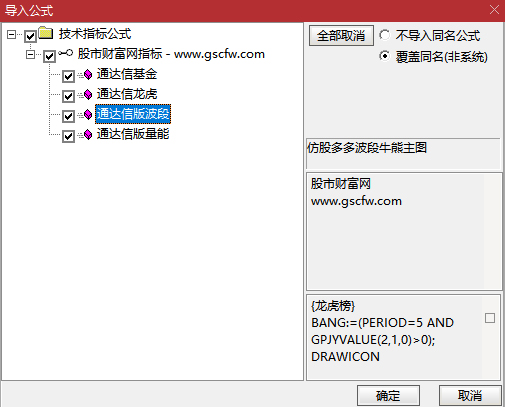The height and width of the screenshot is (407, 505).
Task: Collapse the 股市财富网指标 tree branch
Action: pos(30,54)
